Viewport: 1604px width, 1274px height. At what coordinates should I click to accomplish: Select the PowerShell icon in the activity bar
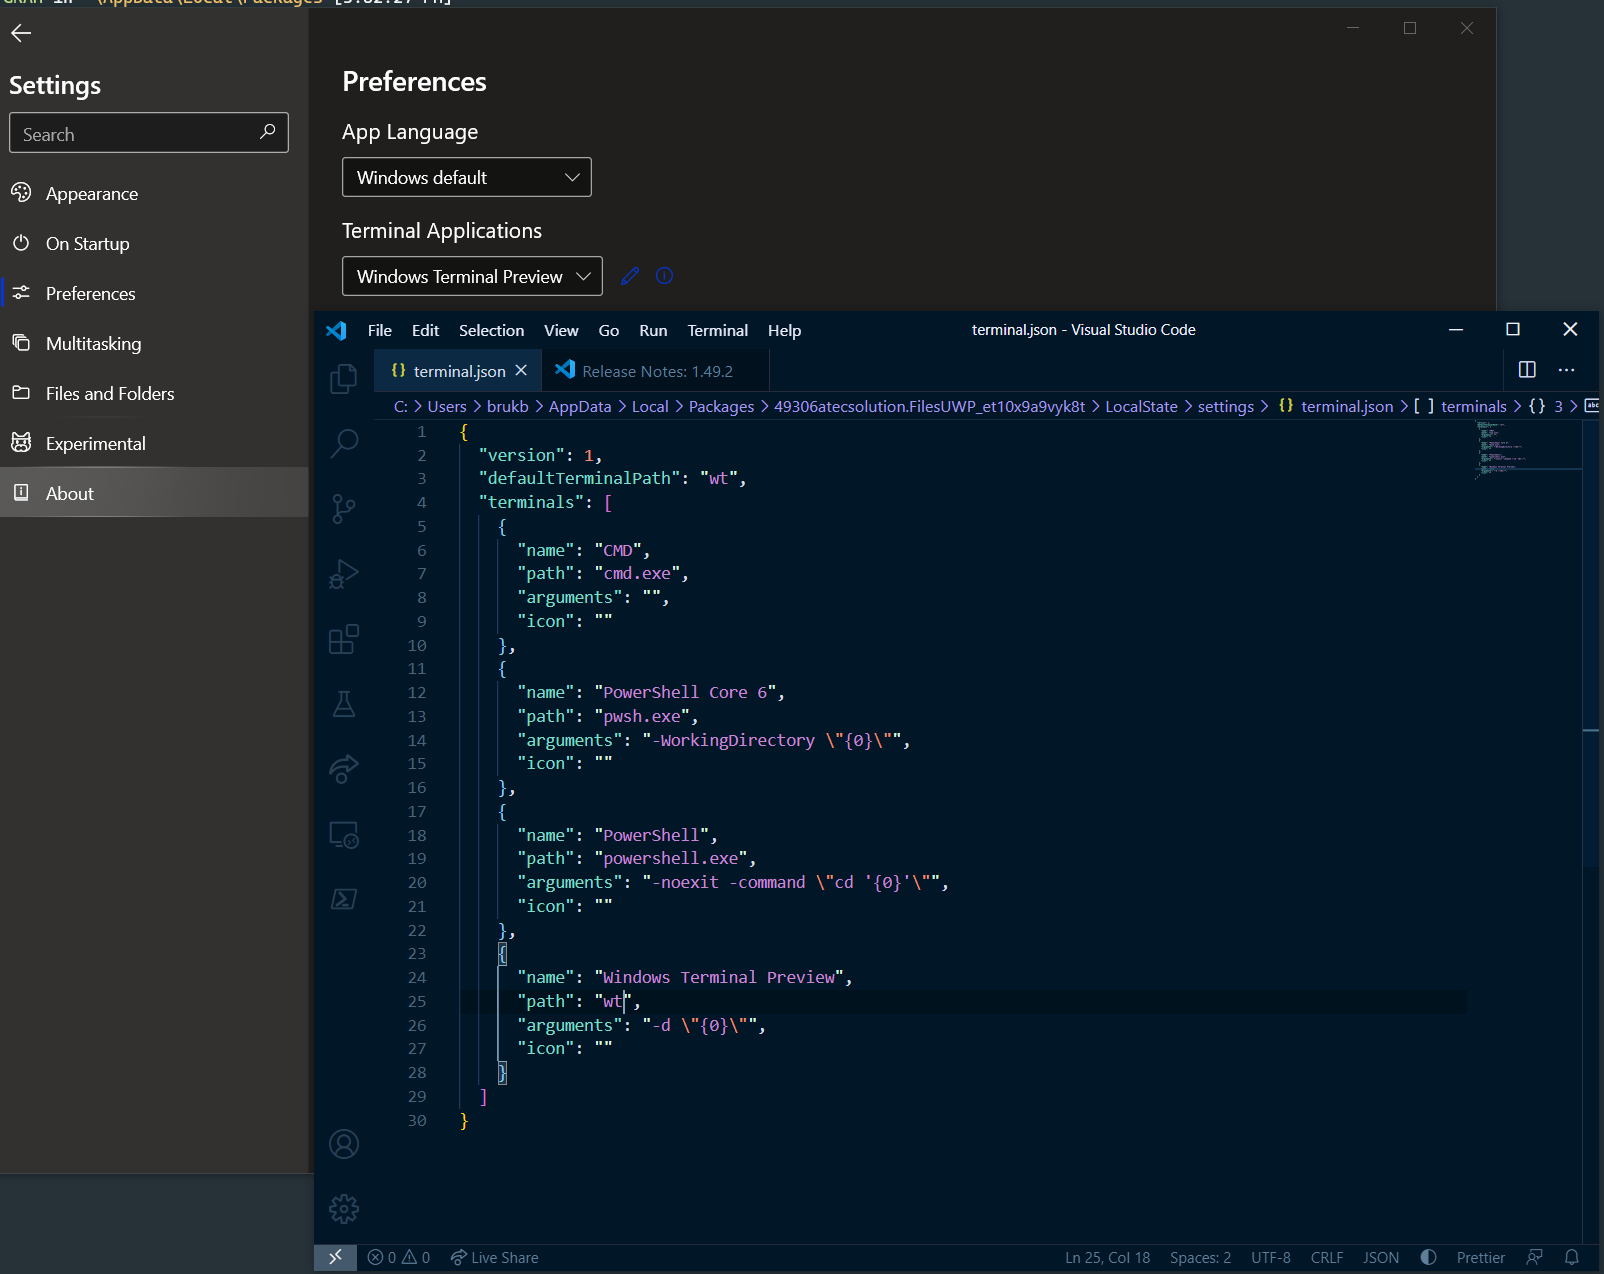(x=344, y=899)
